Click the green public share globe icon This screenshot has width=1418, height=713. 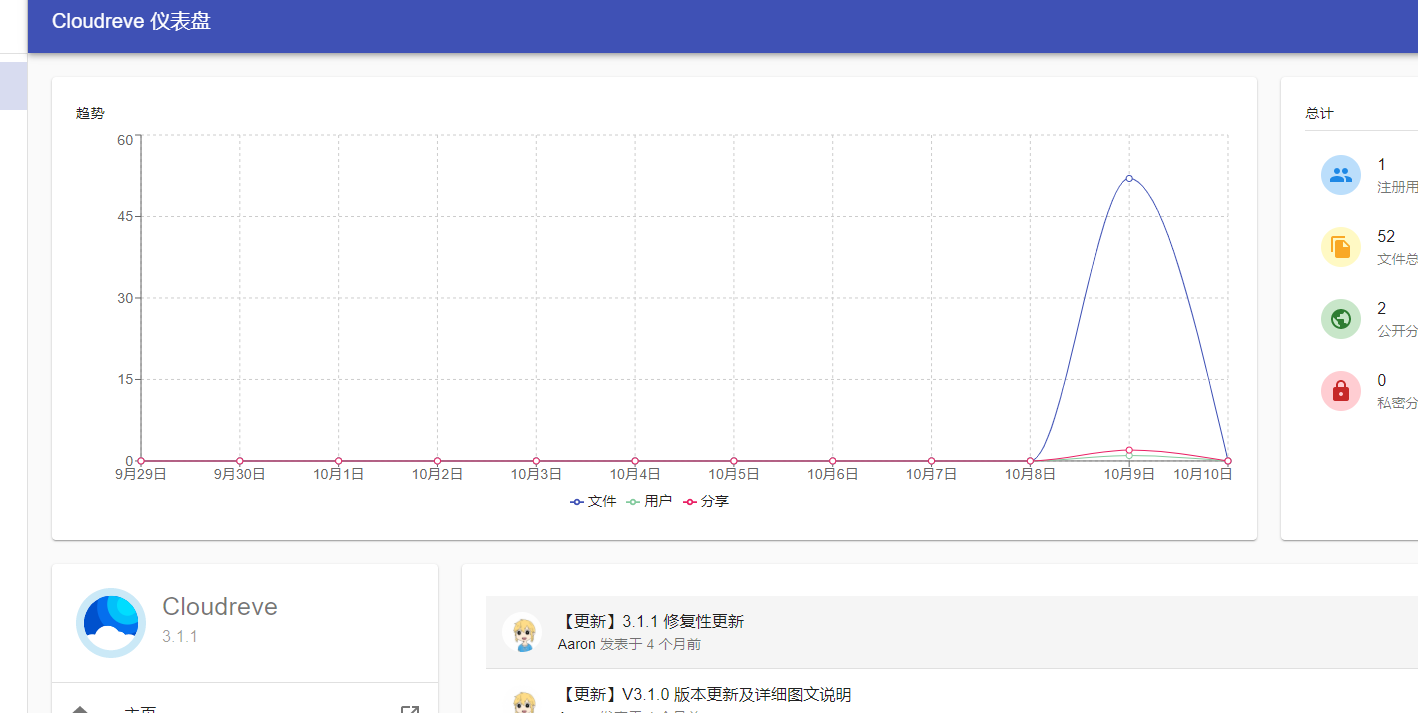click(x=1340, y=319)
